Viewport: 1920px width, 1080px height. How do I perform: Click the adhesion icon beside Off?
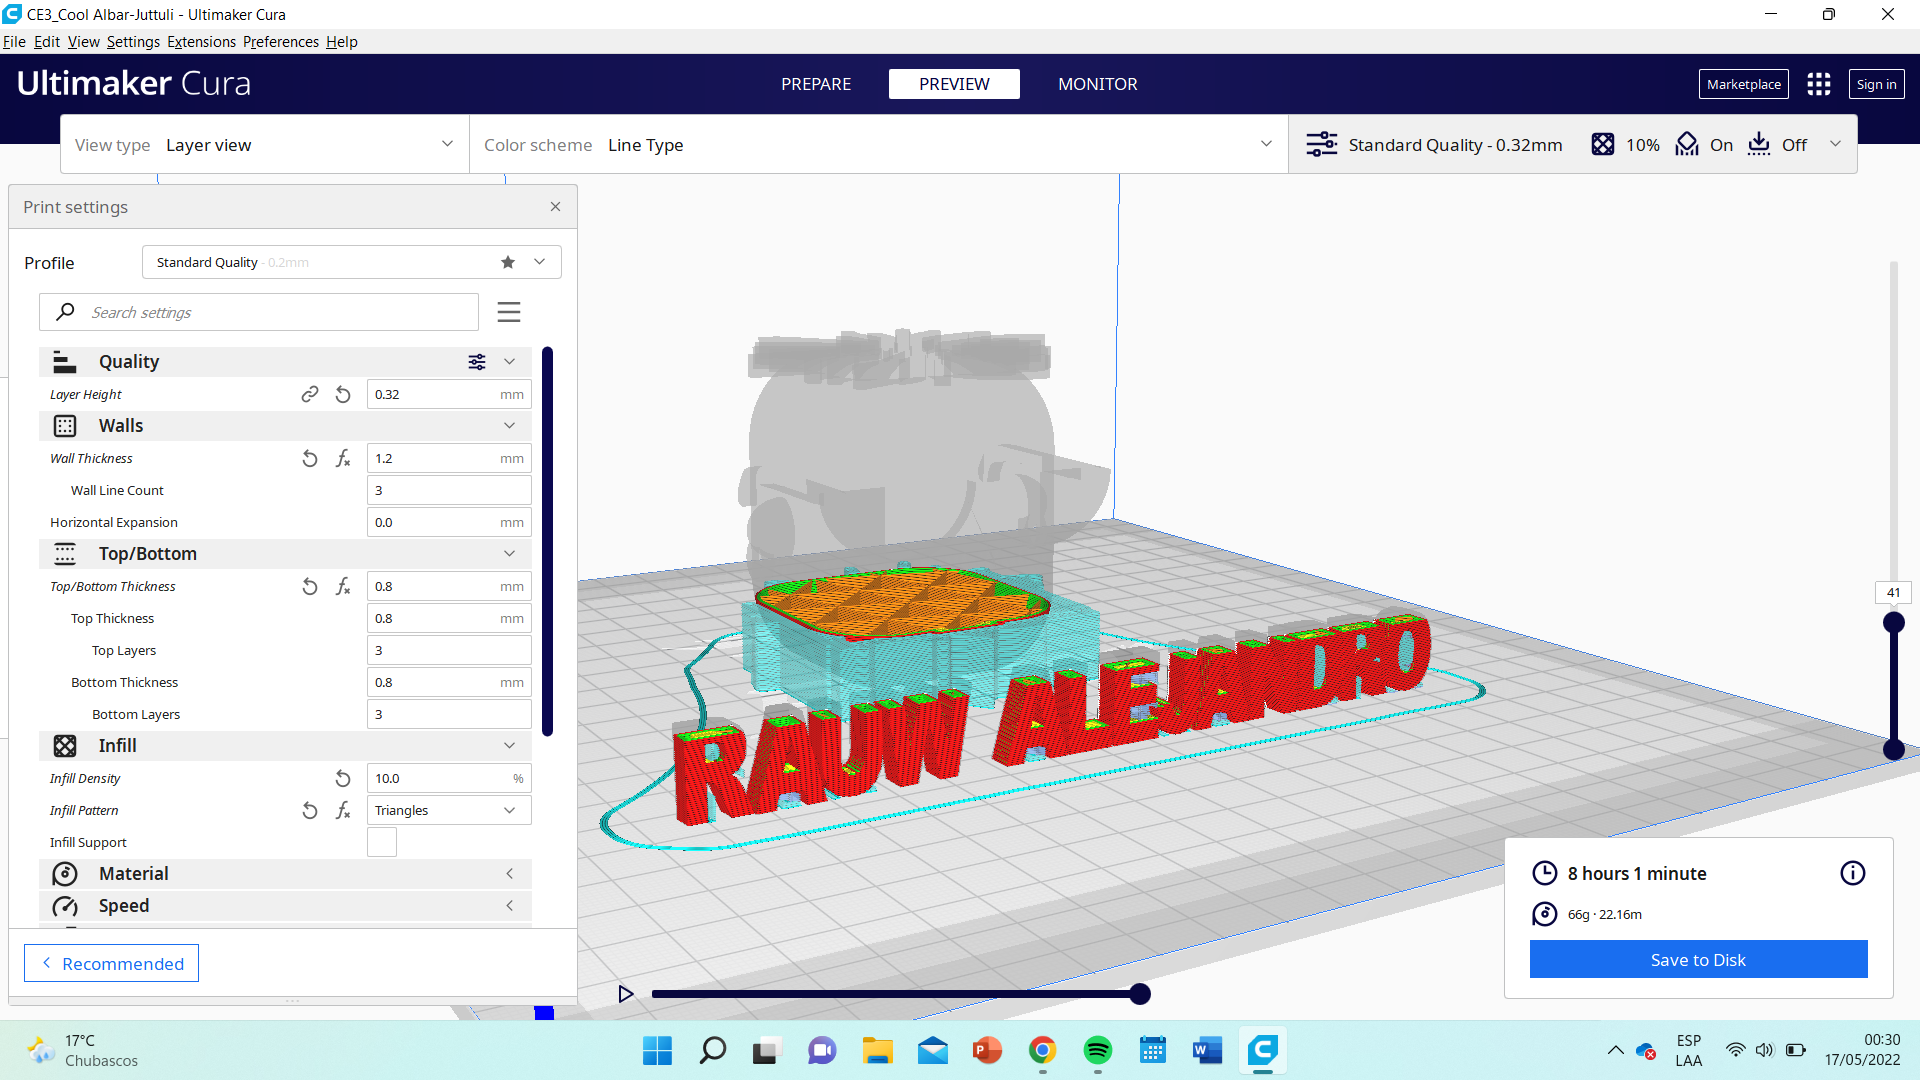[x=1759, y=144]
